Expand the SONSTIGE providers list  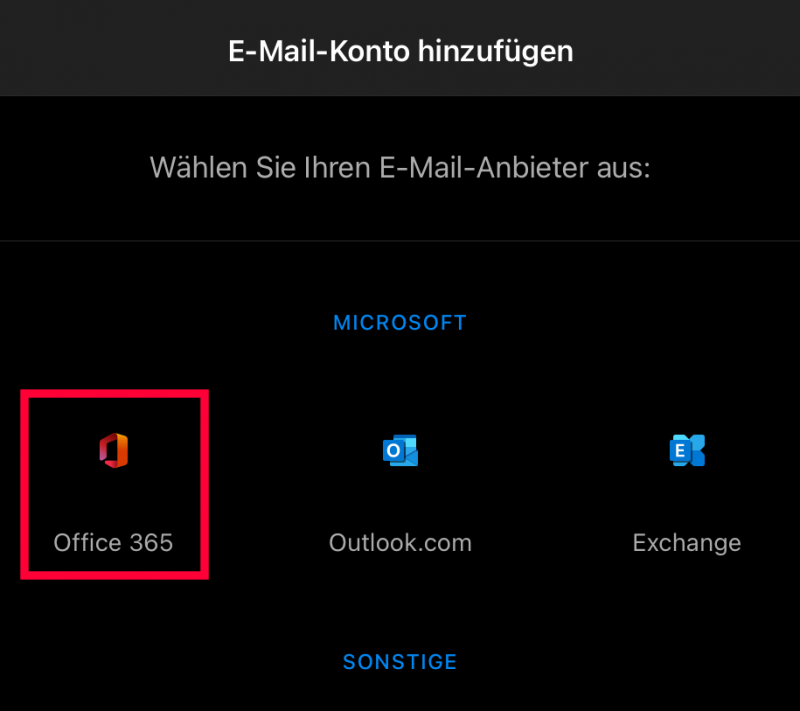tap(400, 661)
